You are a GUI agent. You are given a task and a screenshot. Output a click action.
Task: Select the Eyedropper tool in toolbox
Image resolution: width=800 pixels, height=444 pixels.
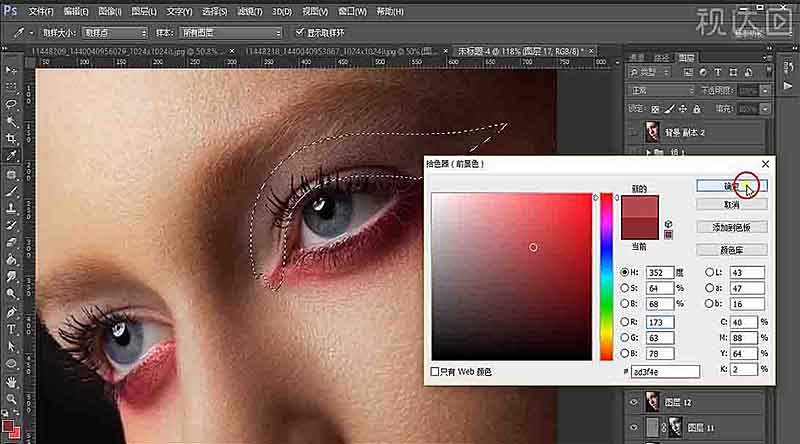tap(11, 156)
